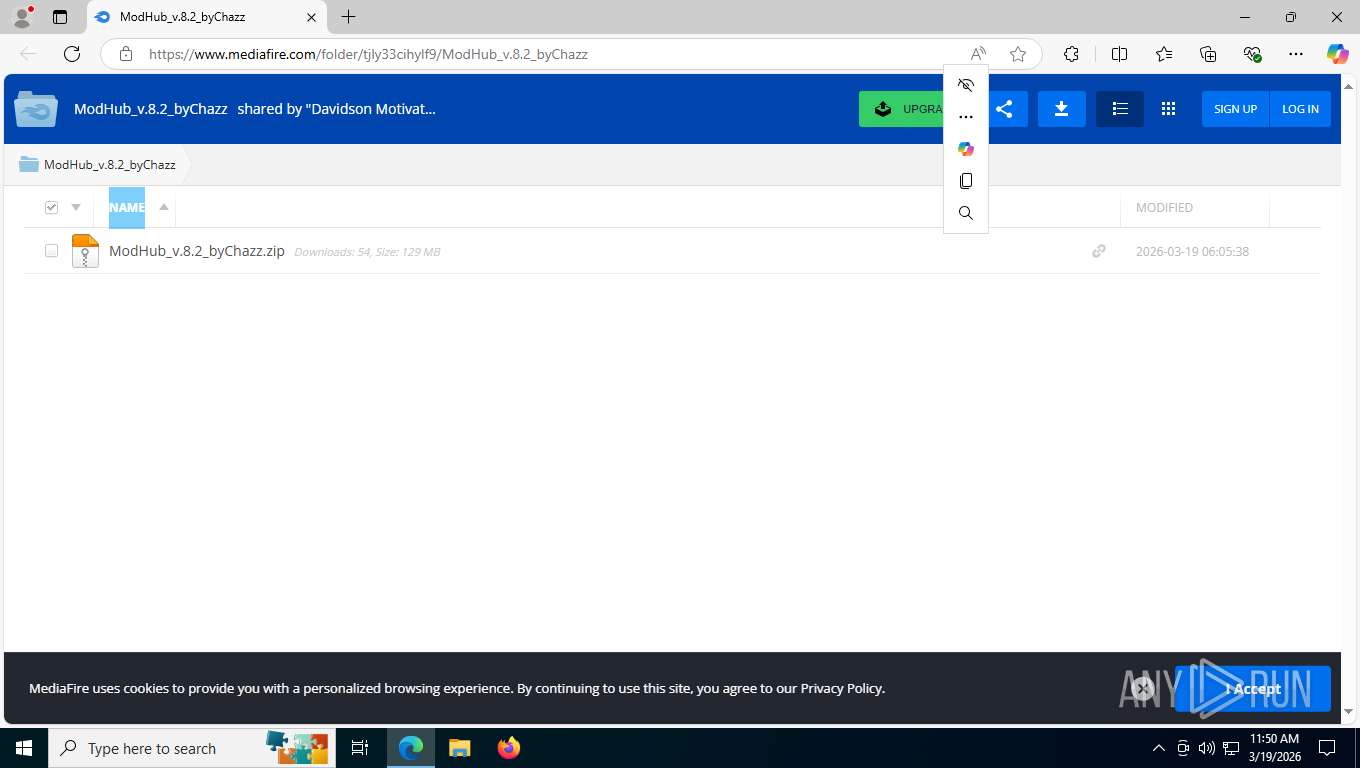
Task: View site information lock icon
Action: (x=126, y=54)
